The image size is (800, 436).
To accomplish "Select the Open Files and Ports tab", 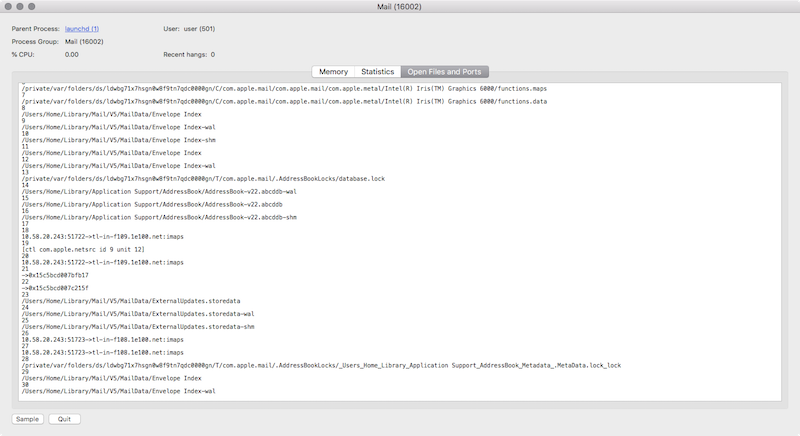I will click(x=444, y=72).
